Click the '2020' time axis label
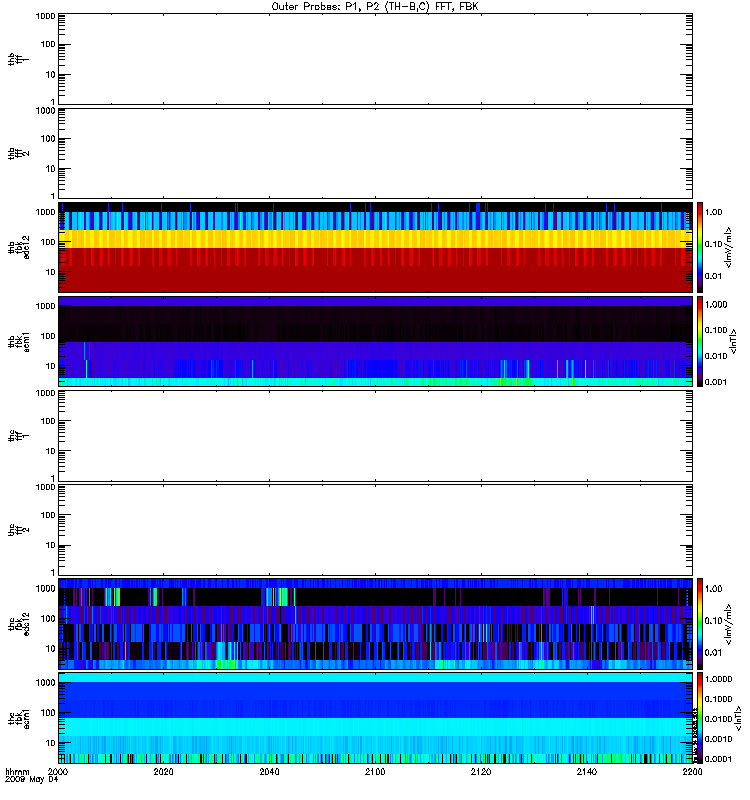750x800 pixels. point(163,771)
